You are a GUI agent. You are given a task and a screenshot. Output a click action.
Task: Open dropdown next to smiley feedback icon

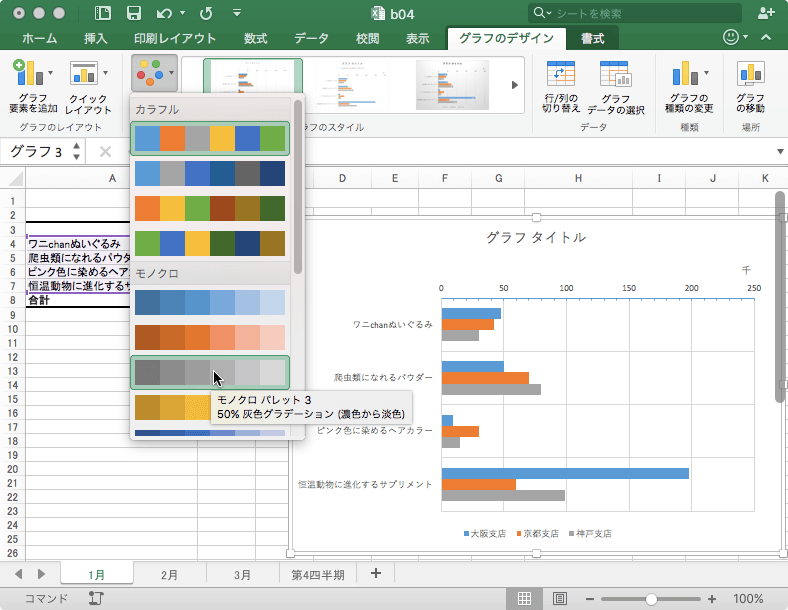pos(745,37)
